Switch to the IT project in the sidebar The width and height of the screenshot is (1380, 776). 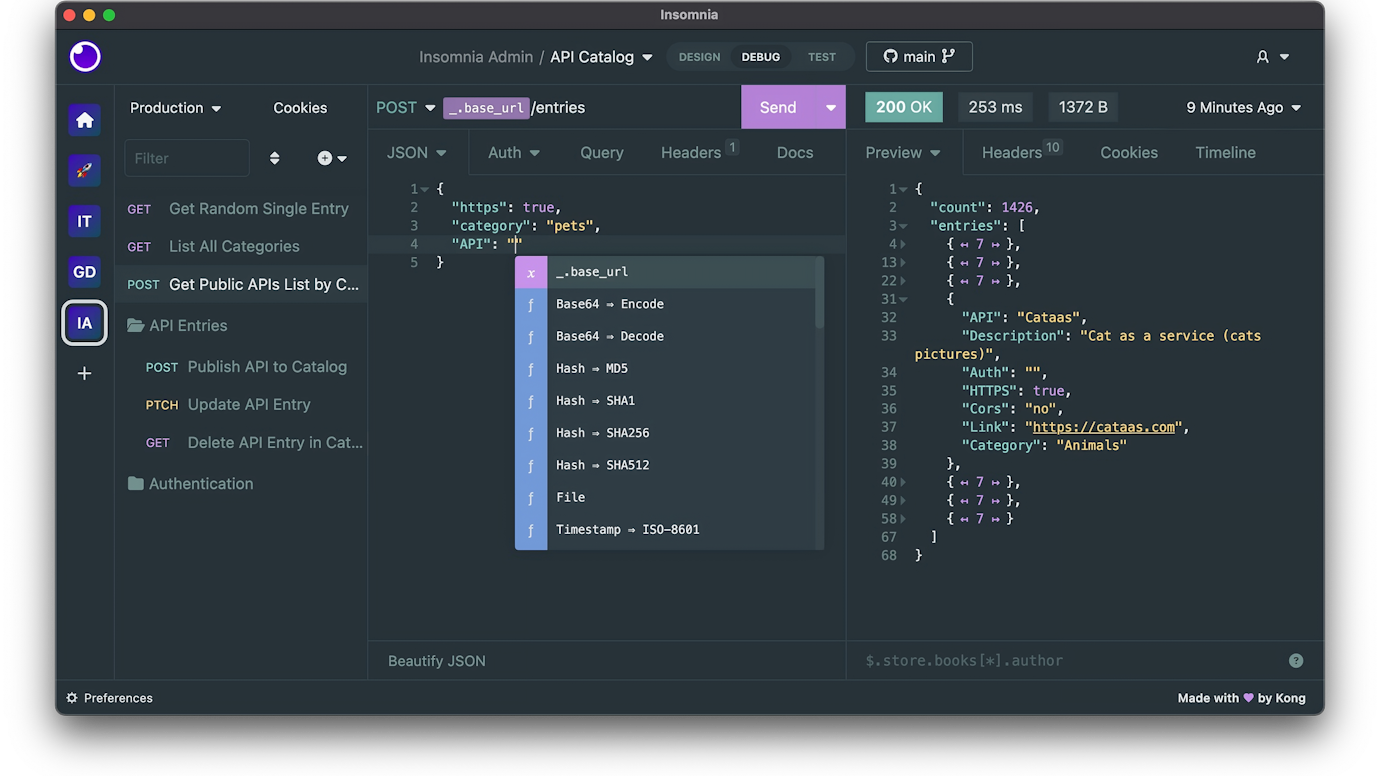click(x=84, y=221)
